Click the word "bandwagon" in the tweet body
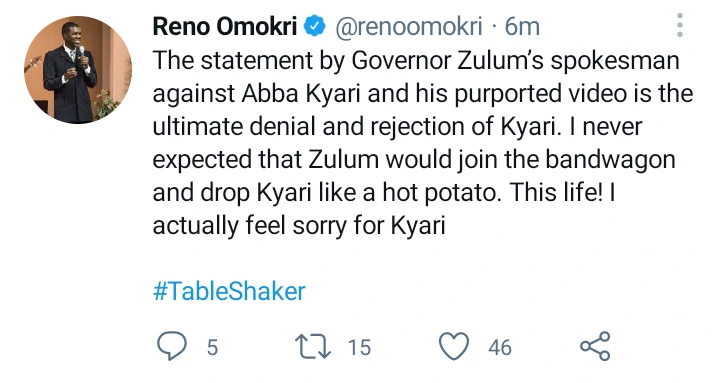This screenshot has width=719, height=383. 610,160
